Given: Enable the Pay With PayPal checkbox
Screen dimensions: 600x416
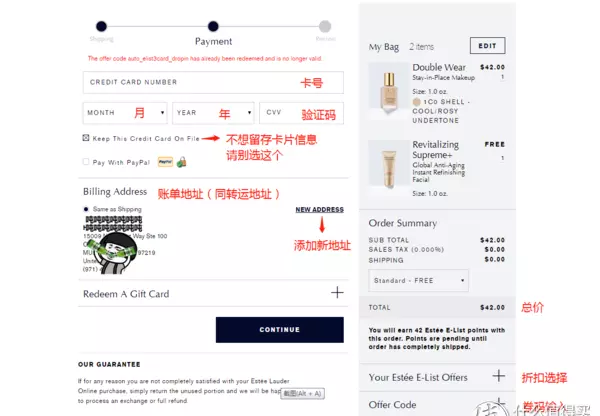Looking at the screenshot, I should click(x=86, y=162).
